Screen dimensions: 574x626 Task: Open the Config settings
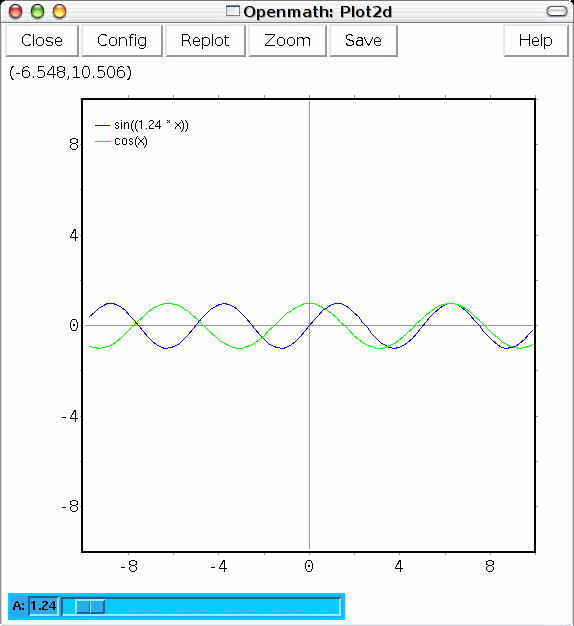pyautogui.click(x=122, y=40)
